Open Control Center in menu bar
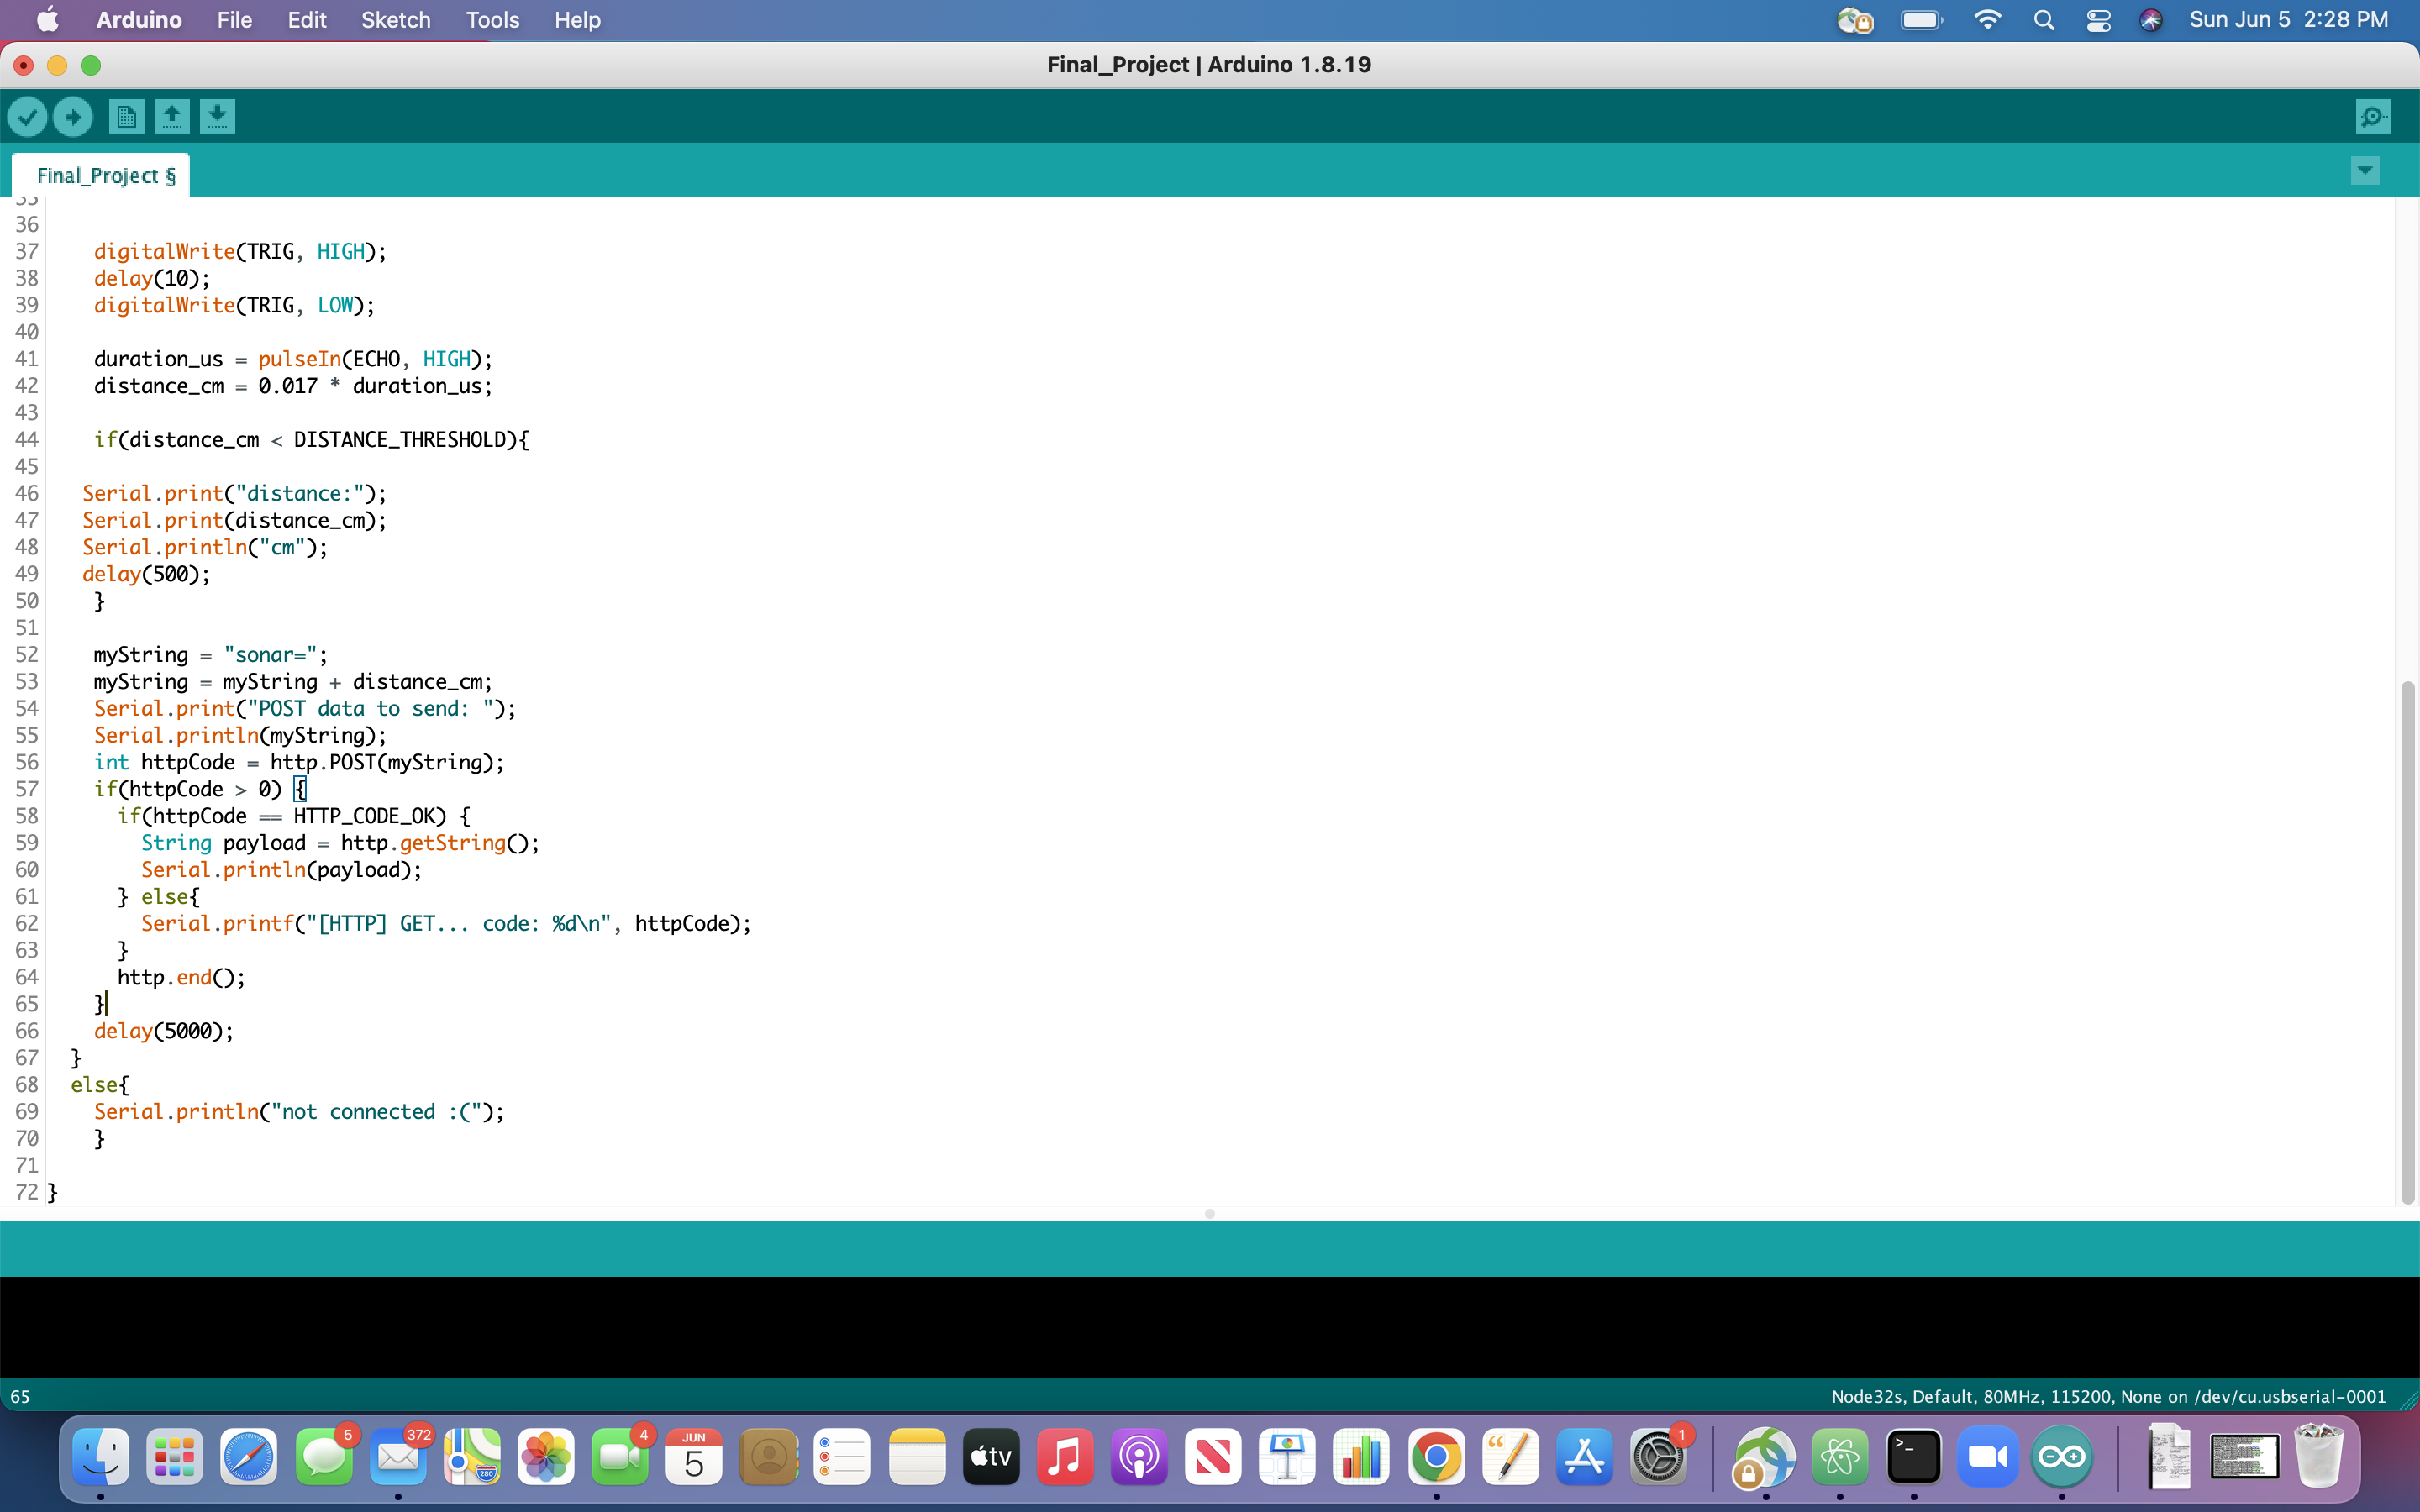Viewport: 2420px width, 1512px height. pyautogui.click(x=2098, y=20)
